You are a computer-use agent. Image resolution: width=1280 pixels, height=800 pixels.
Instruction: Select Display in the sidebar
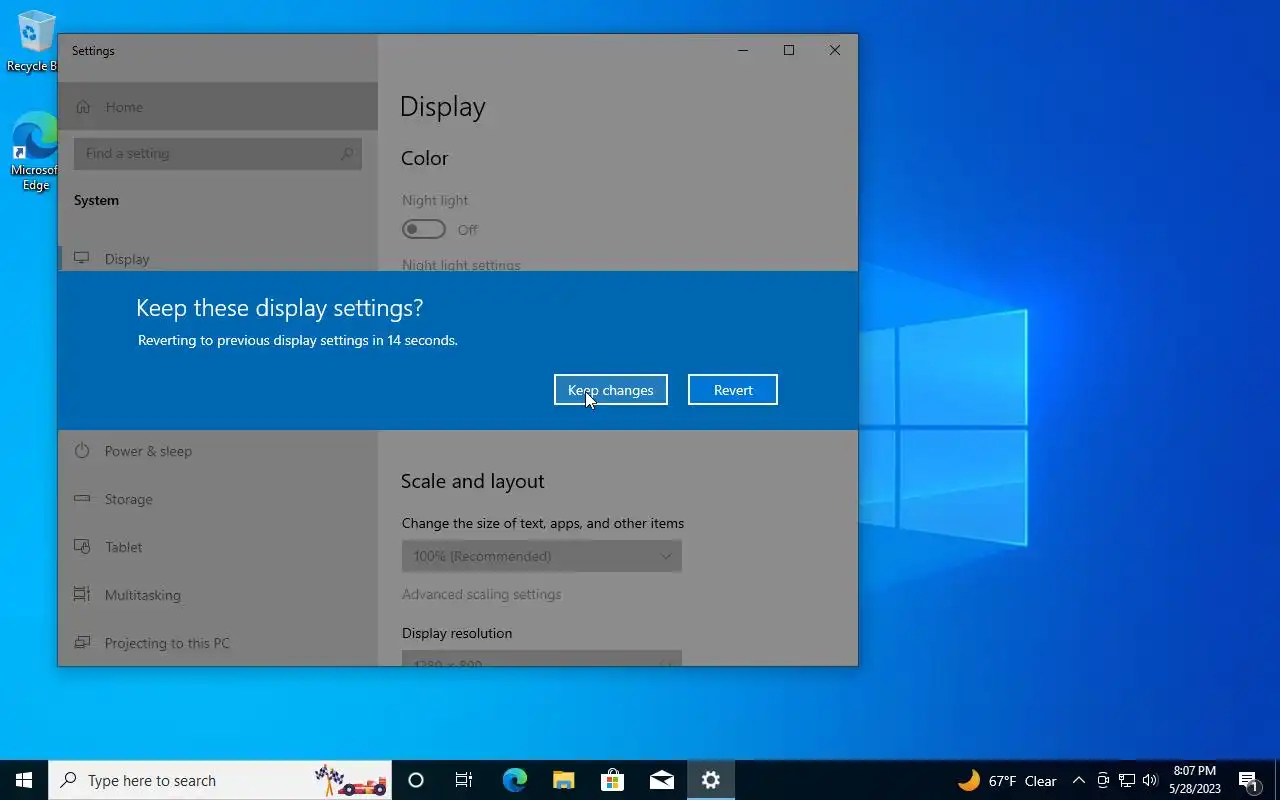pos(218,258)
